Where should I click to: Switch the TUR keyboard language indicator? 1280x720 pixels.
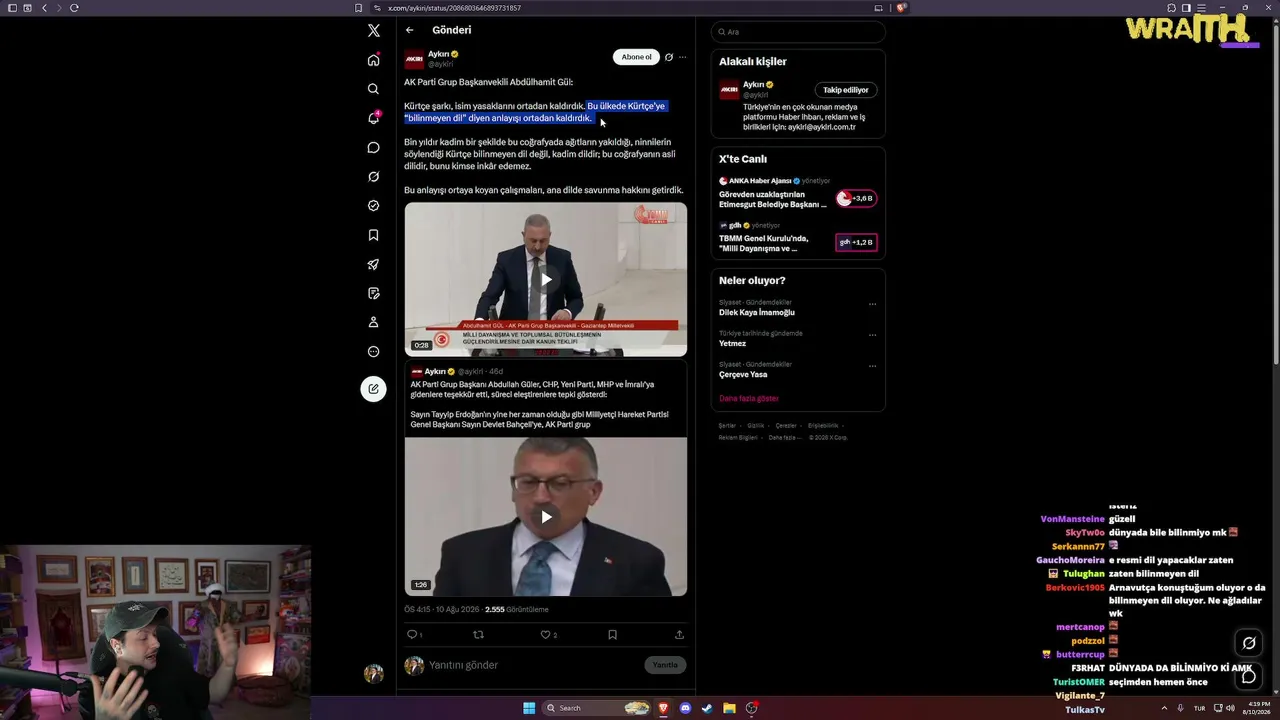click(x=1200, y=708)
